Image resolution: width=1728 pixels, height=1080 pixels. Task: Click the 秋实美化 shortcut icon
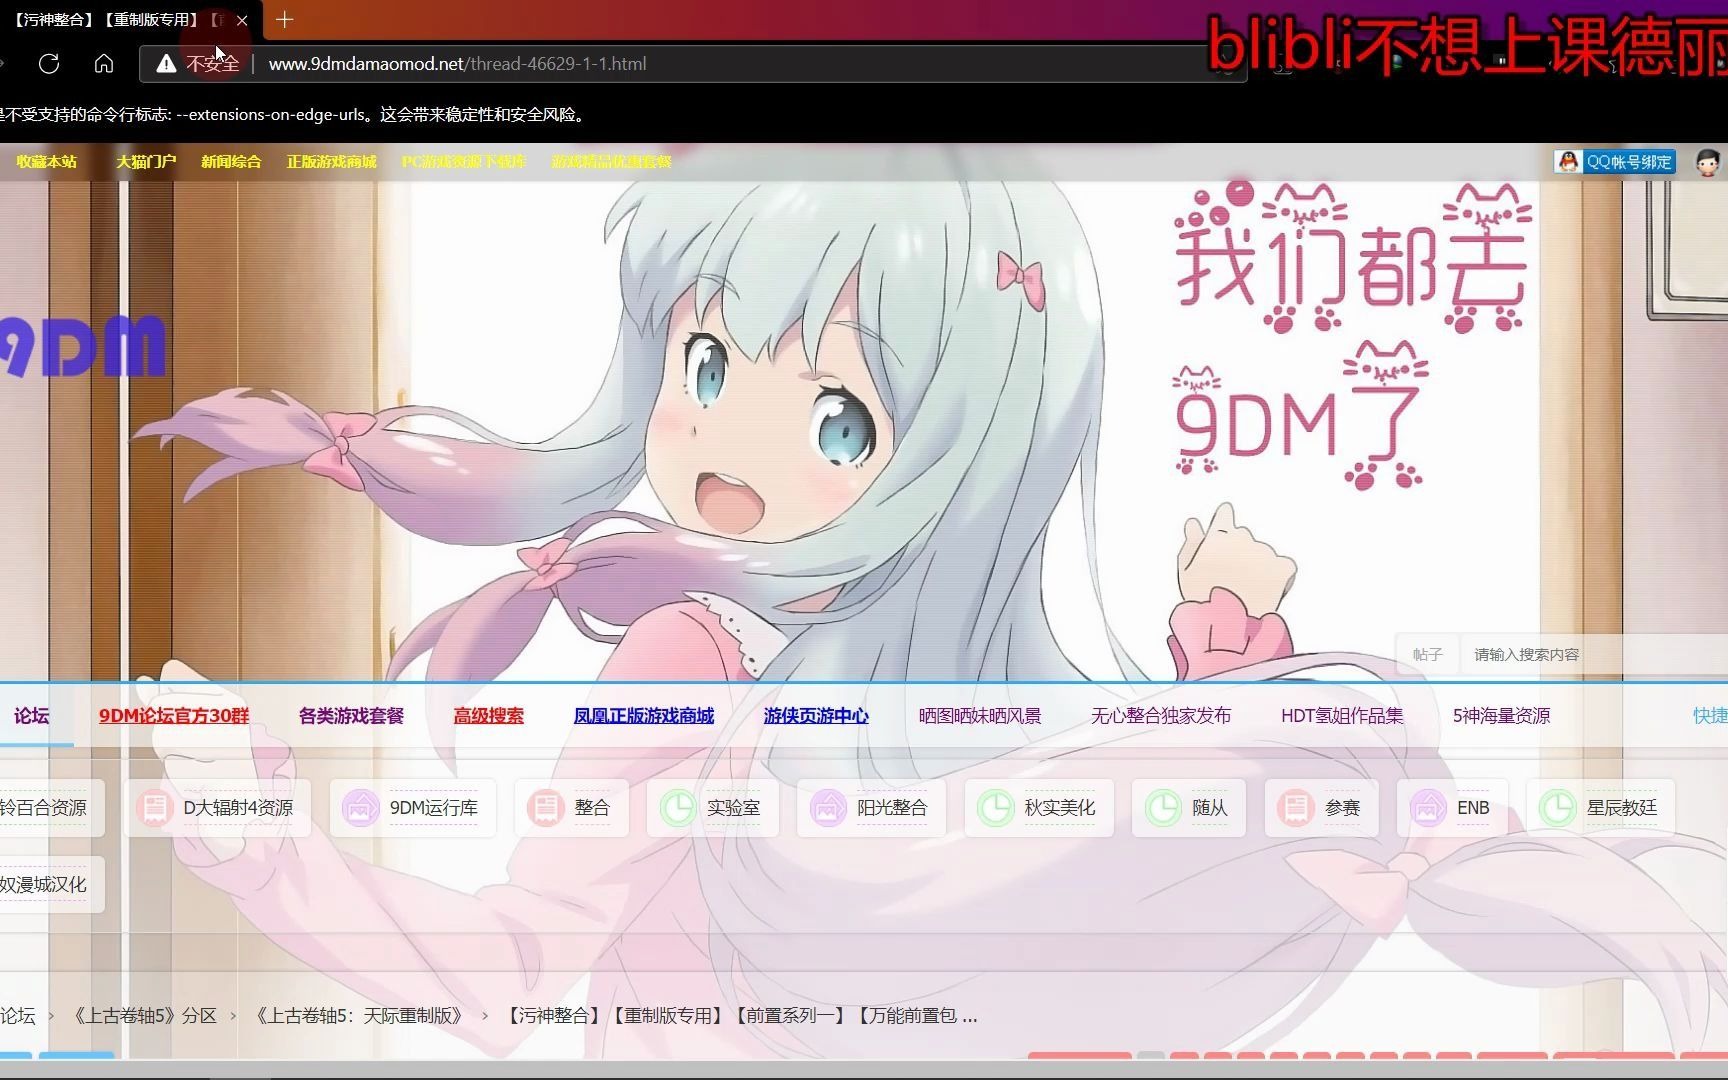(x=995, y=807)
